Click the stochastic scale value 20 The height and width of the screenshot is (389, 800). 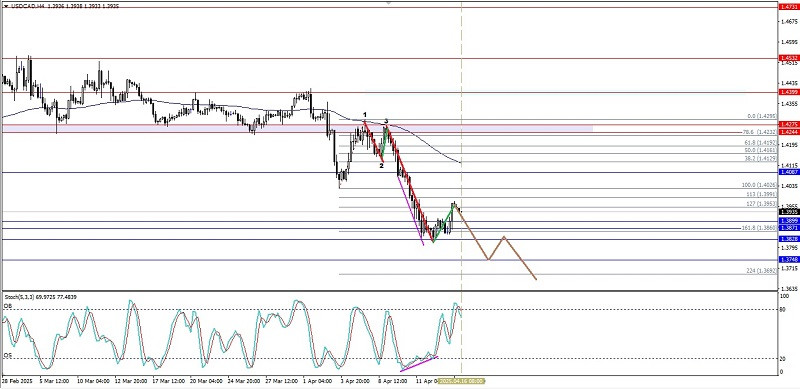click(x=783, y=358)
